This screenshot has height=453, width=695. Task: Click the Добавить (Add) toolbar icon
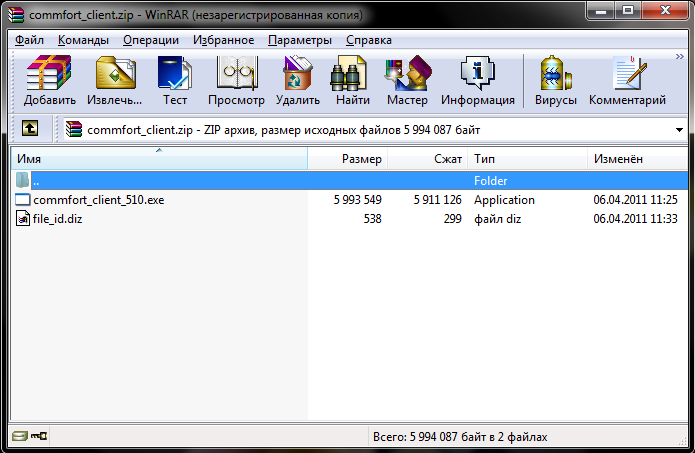click(x=49, y=73)
